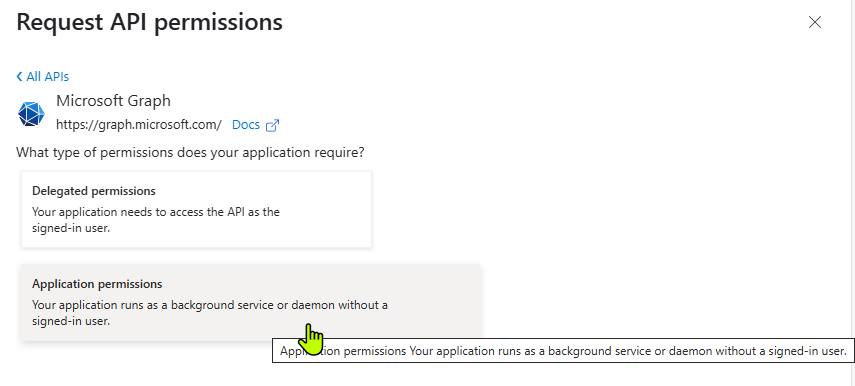
Task: Click the 'background service or daemon' description in the card
Action: click(x=210, y=313)
